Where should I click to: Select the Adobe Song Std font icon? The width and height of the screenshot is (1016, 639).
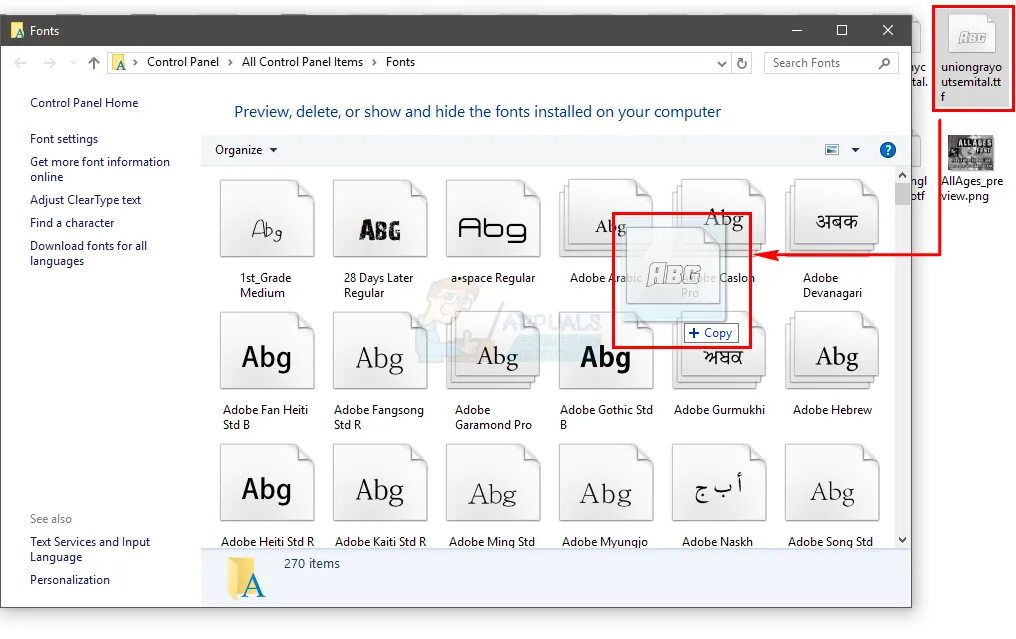[x=833, y=483]
